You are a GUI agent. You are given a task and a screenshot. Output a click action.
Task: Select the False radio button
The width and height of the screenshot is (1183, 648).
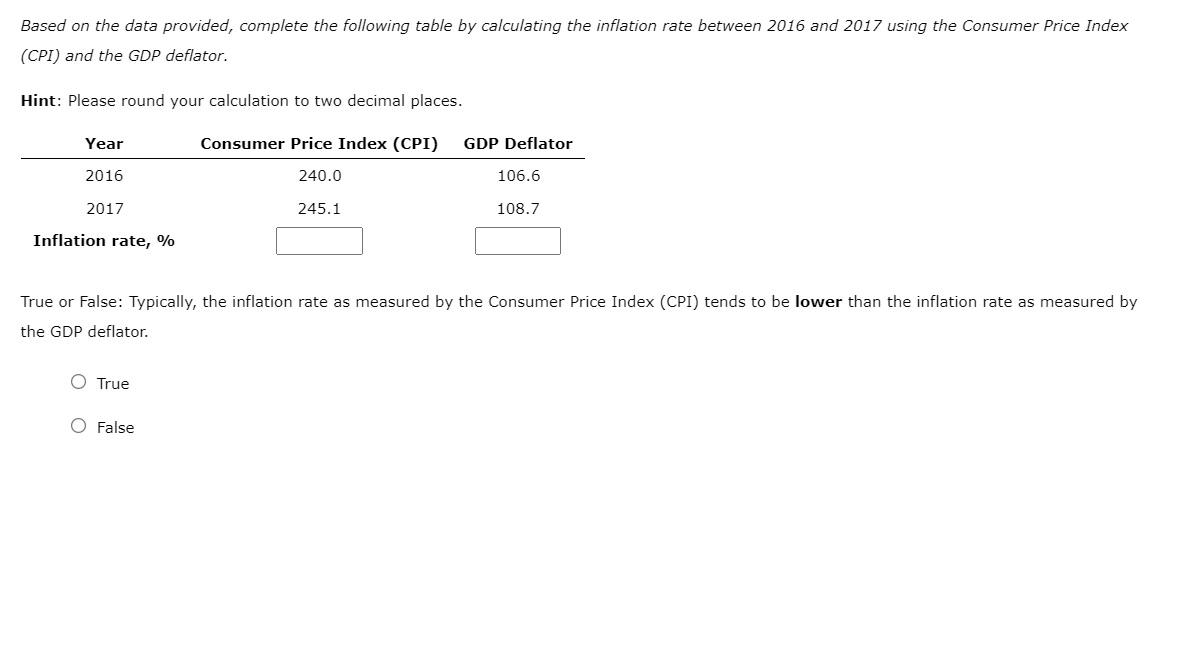click(77, 426)
